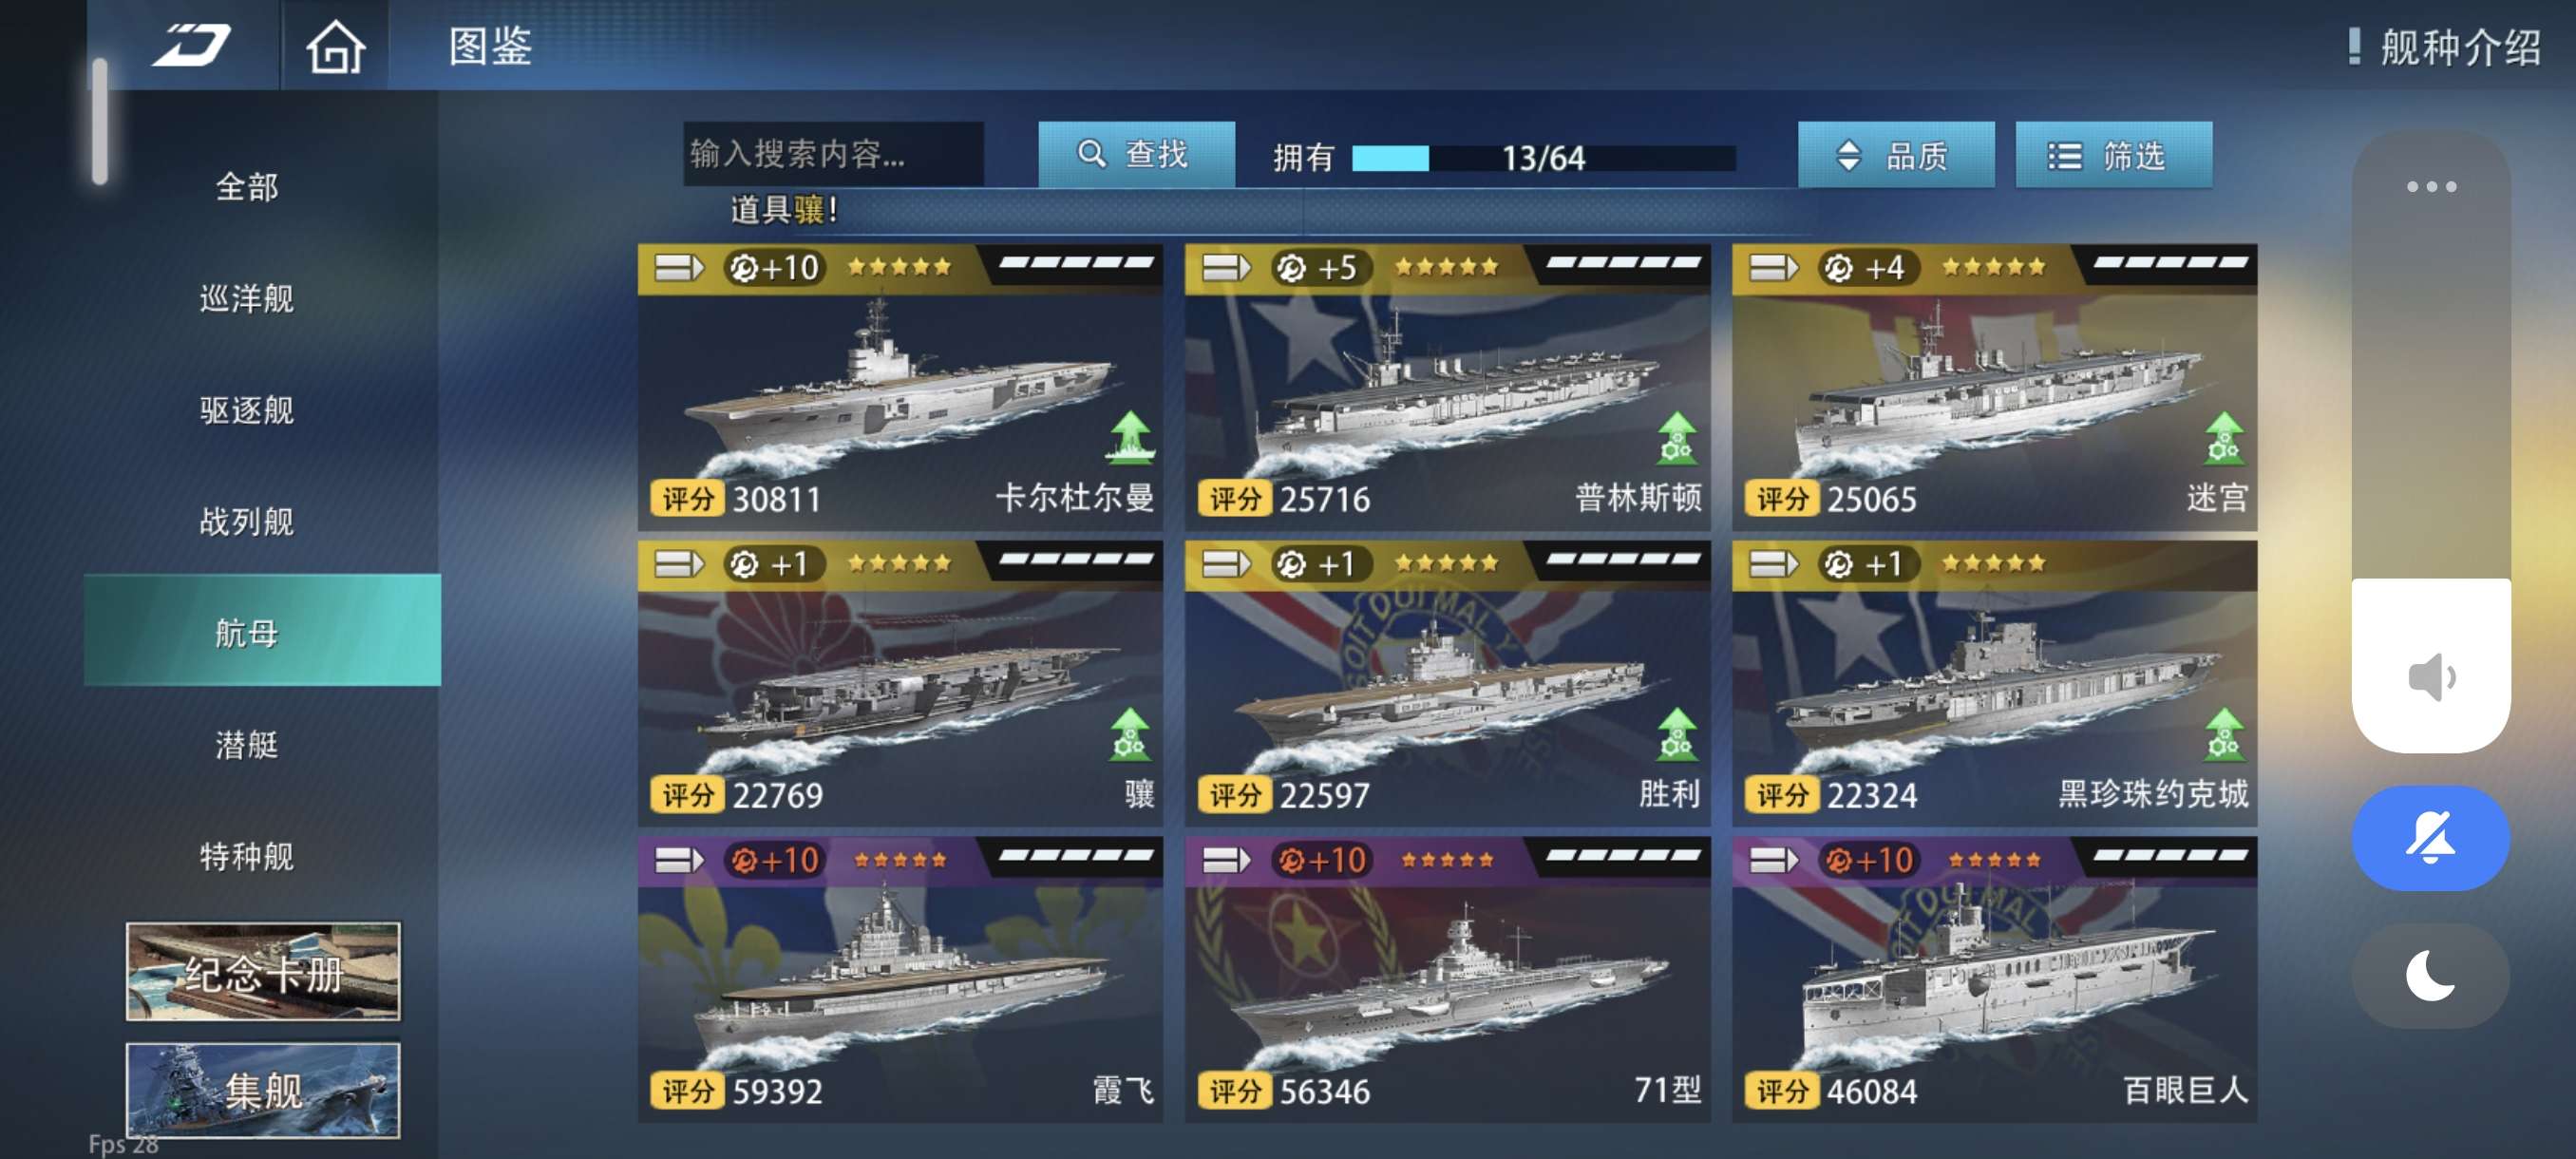
Task: Open the 品质 sort dropdown
Action: [1895, 155]
